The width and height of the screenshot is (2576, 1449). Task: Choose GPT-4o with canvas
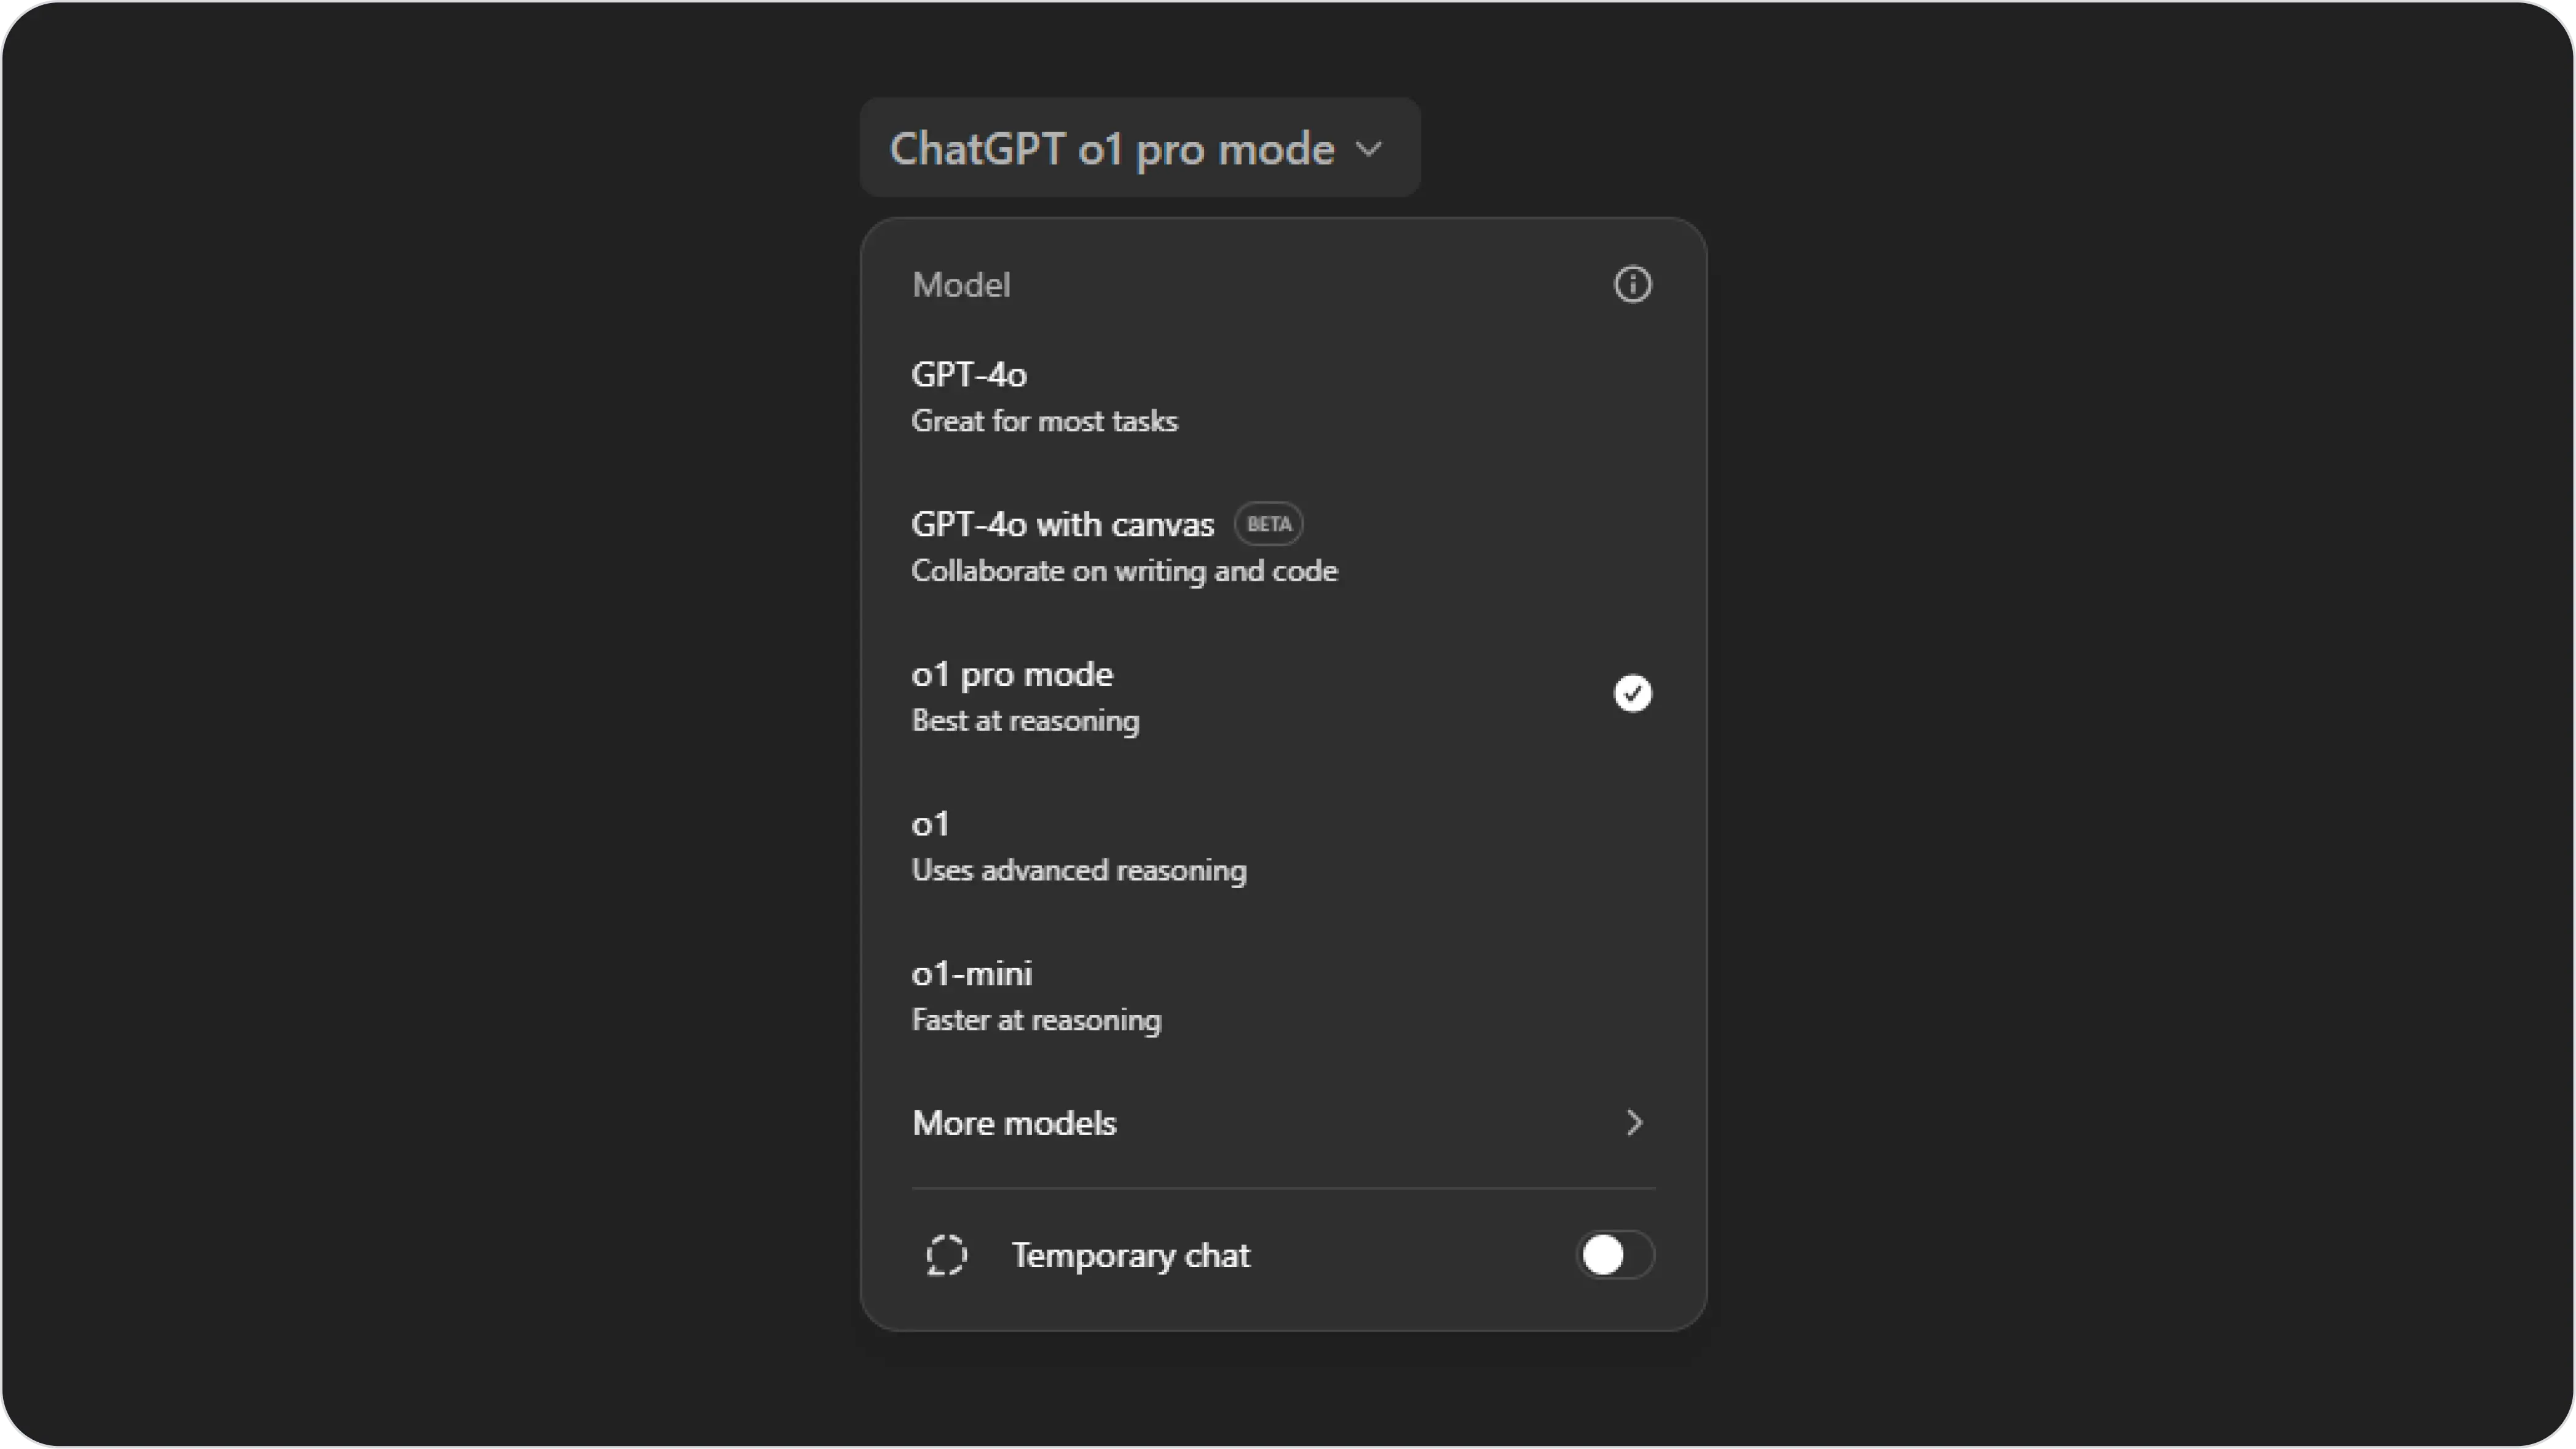point(1283,547)
